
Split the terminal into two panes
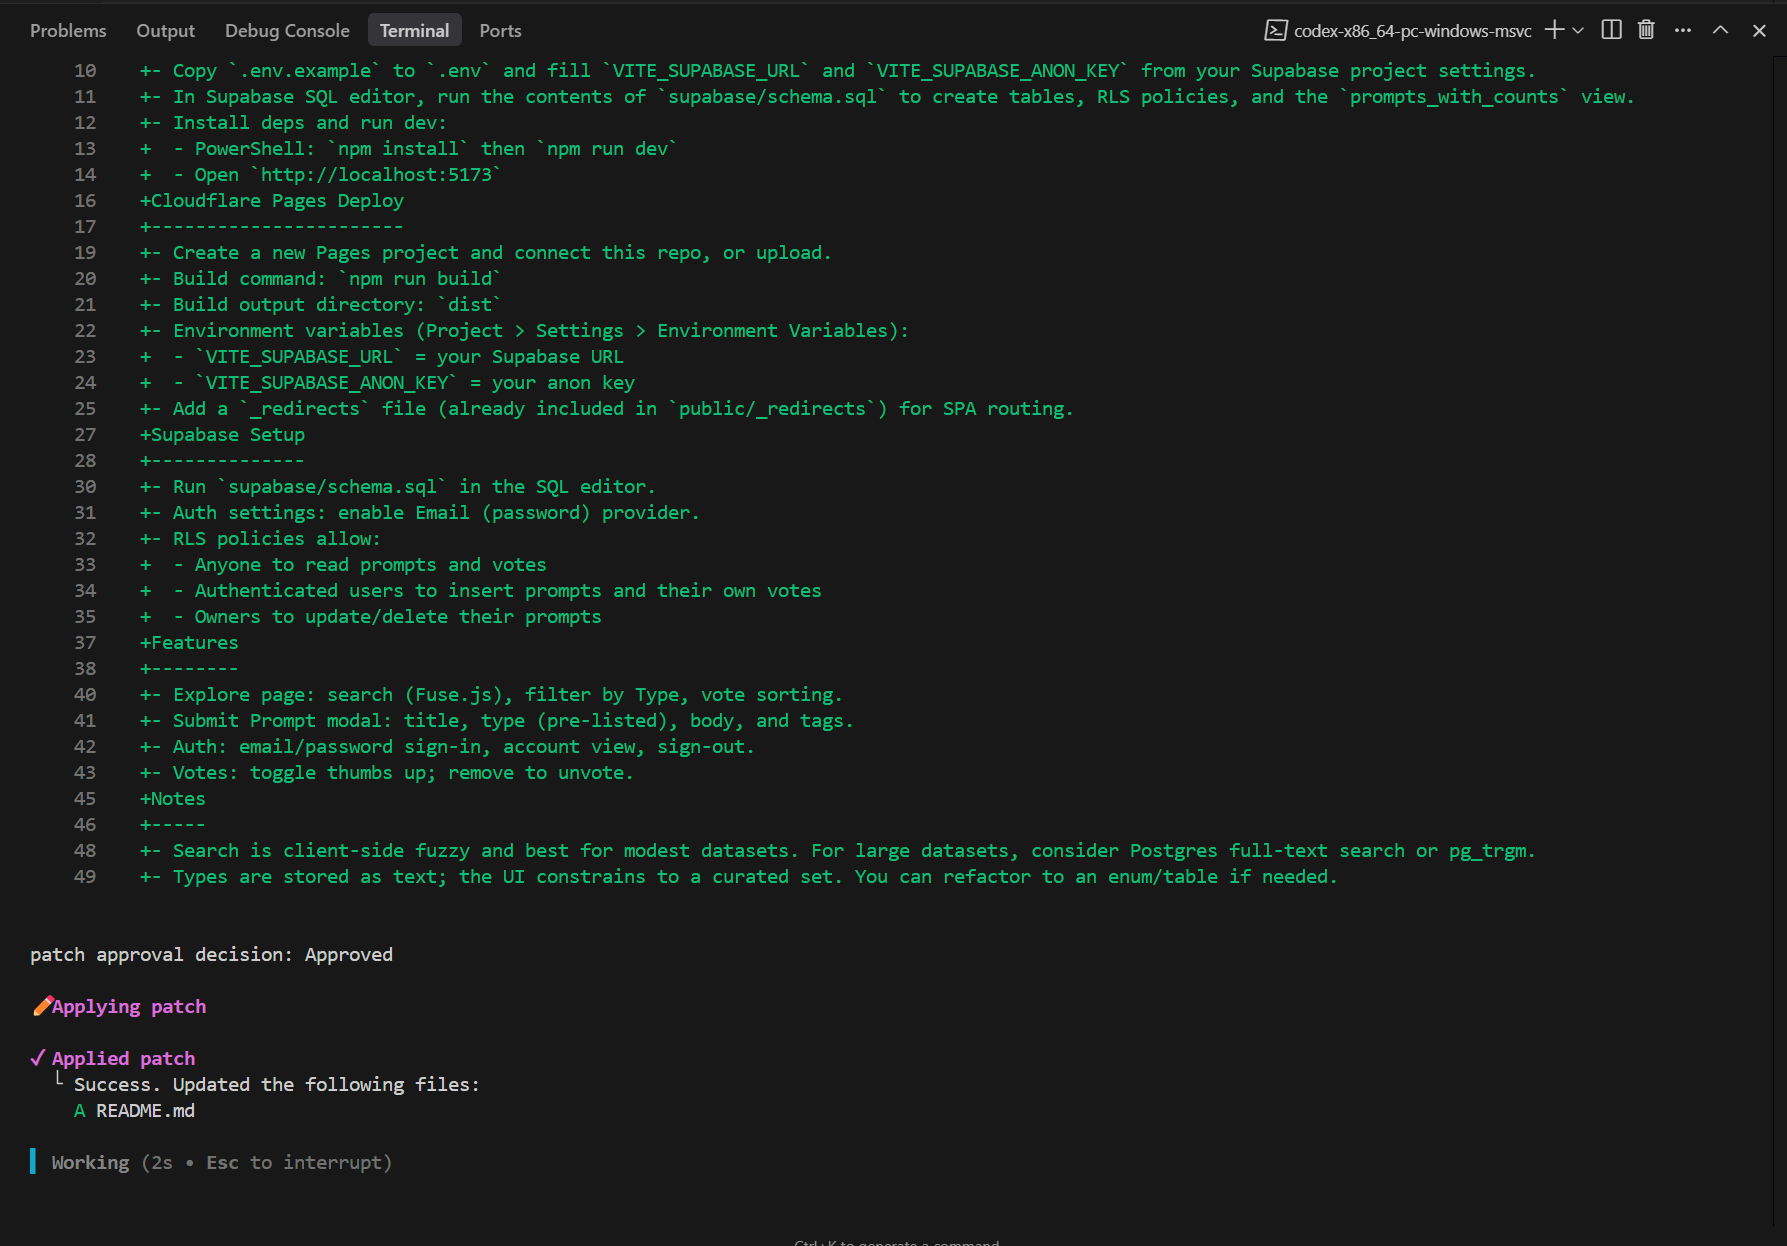pos(1611,30)
